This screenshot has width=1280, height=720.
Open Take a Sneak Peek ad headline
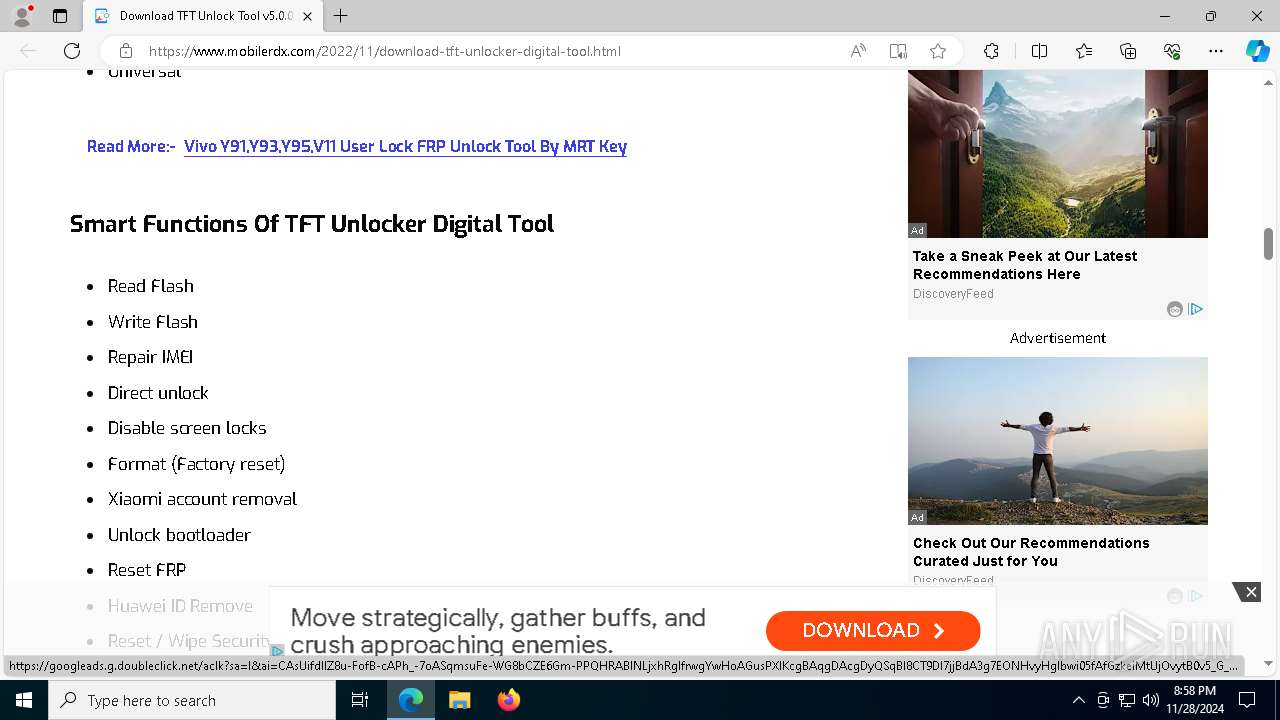(1025, 265)
